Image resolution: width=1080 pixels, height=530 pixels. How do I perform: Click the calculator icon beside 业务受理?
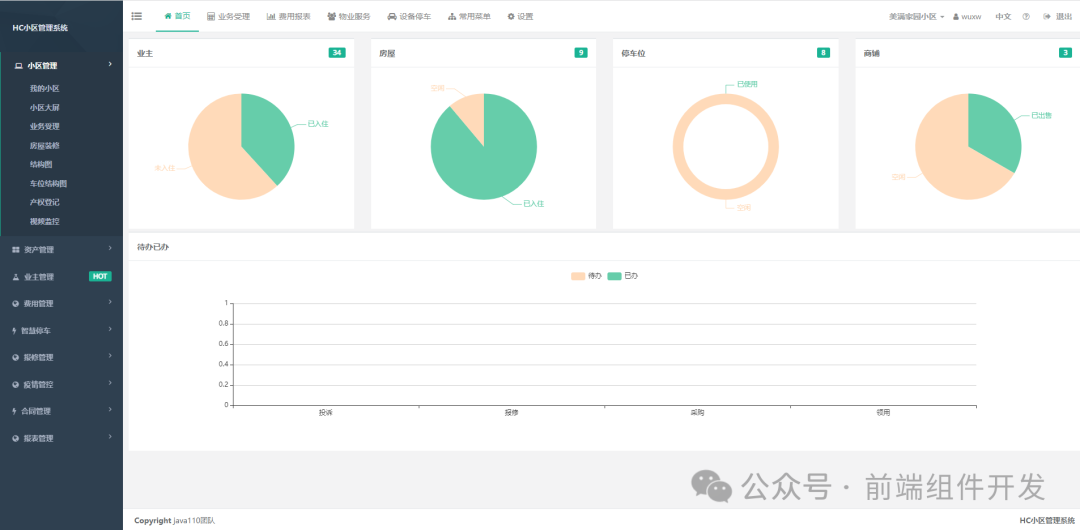click(x=211, y=17)
